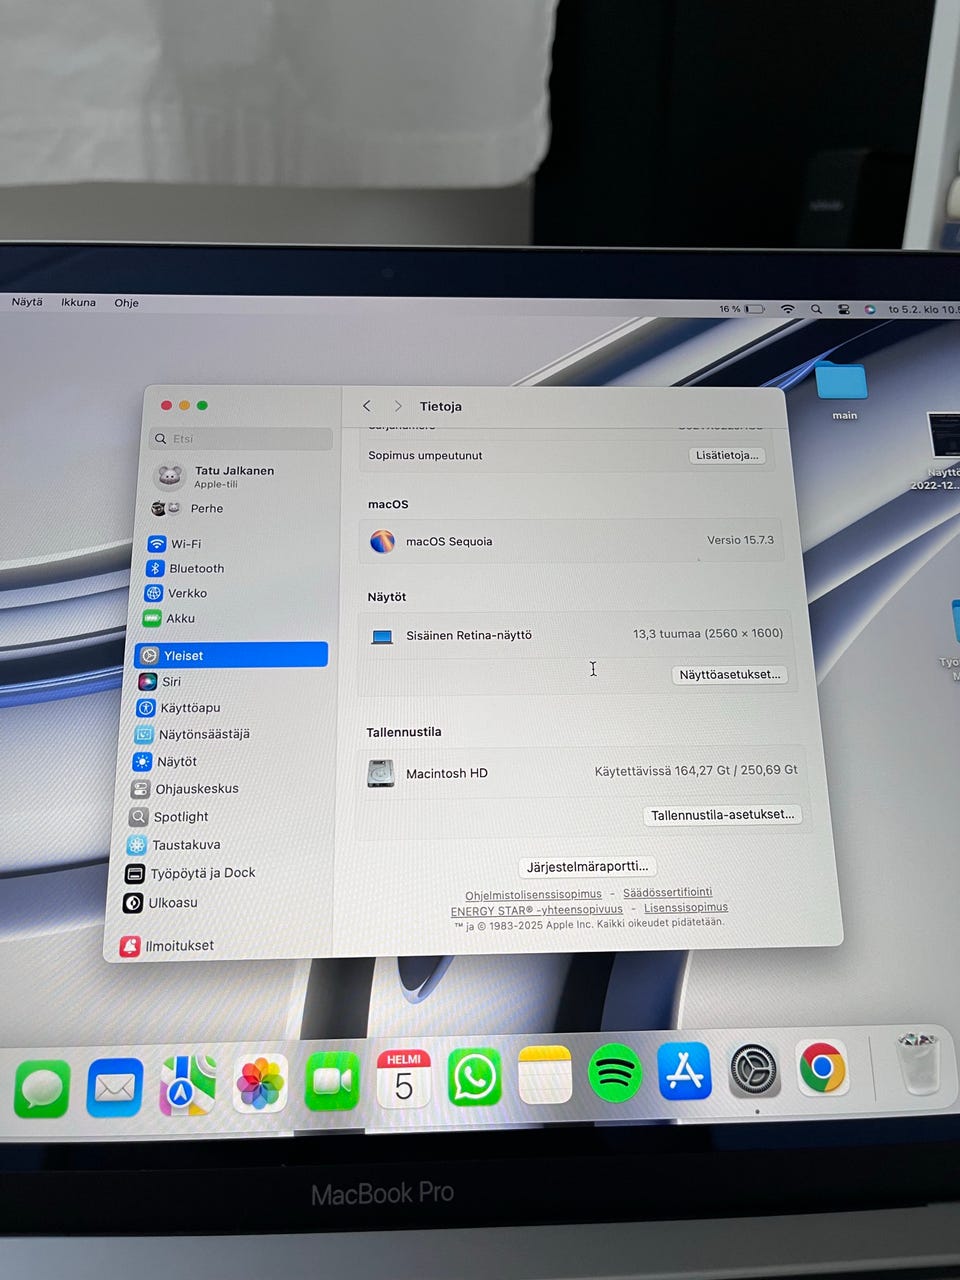
Task: Launch Maps from the Dock
Action: point(188,1085)
